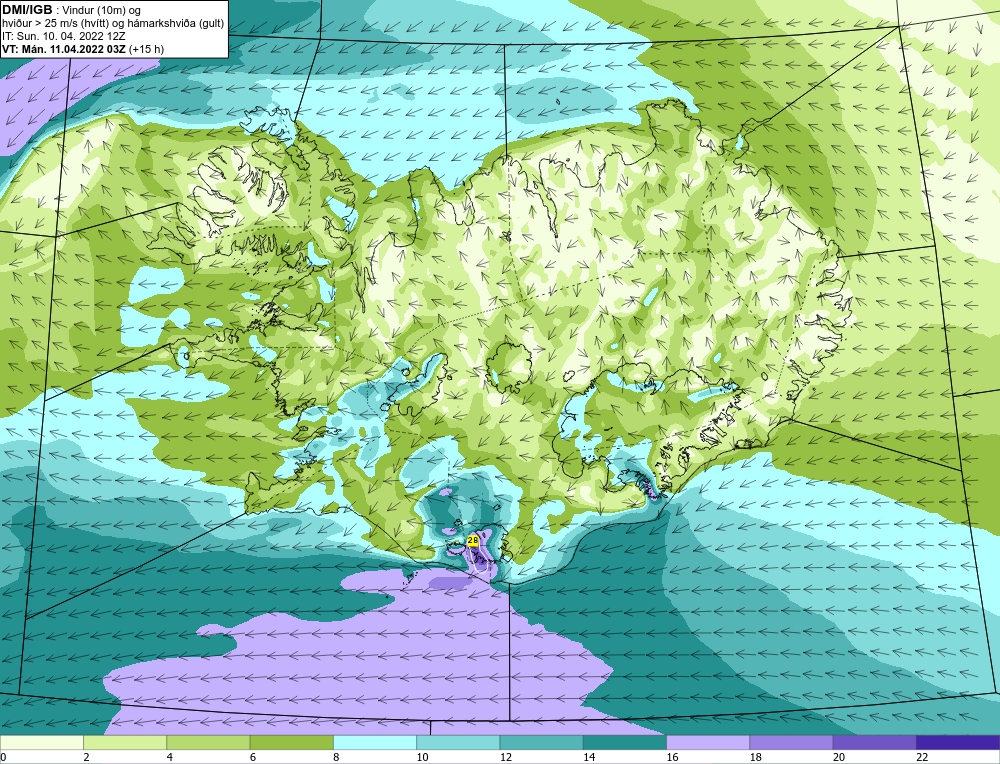Screen dimensions: 1000x764
Task: Click the 'VT: Mán. 11.04.2022 03Z' line
Action: point(66,49)
